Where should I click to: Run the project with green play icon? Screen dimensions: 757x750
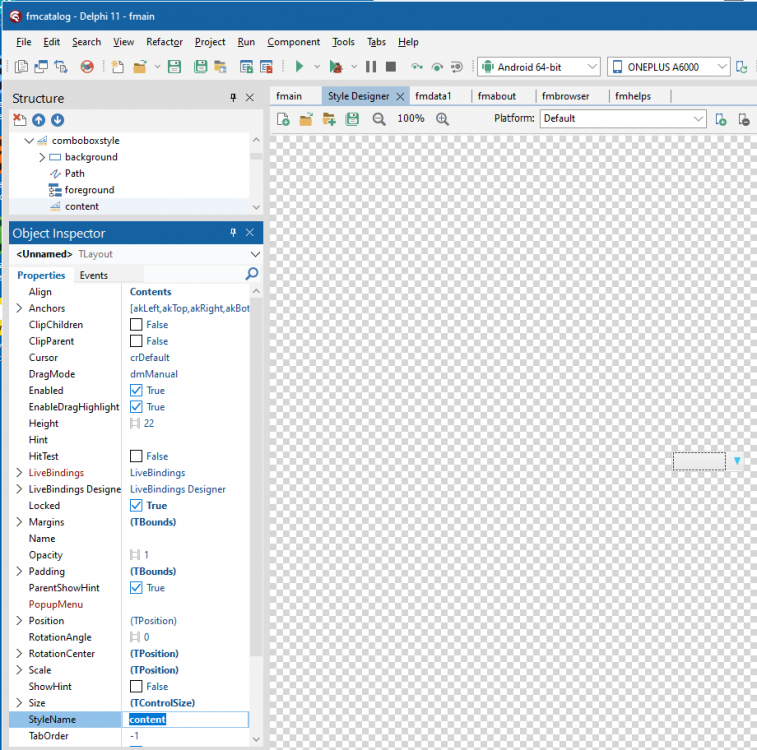(299, 67)
